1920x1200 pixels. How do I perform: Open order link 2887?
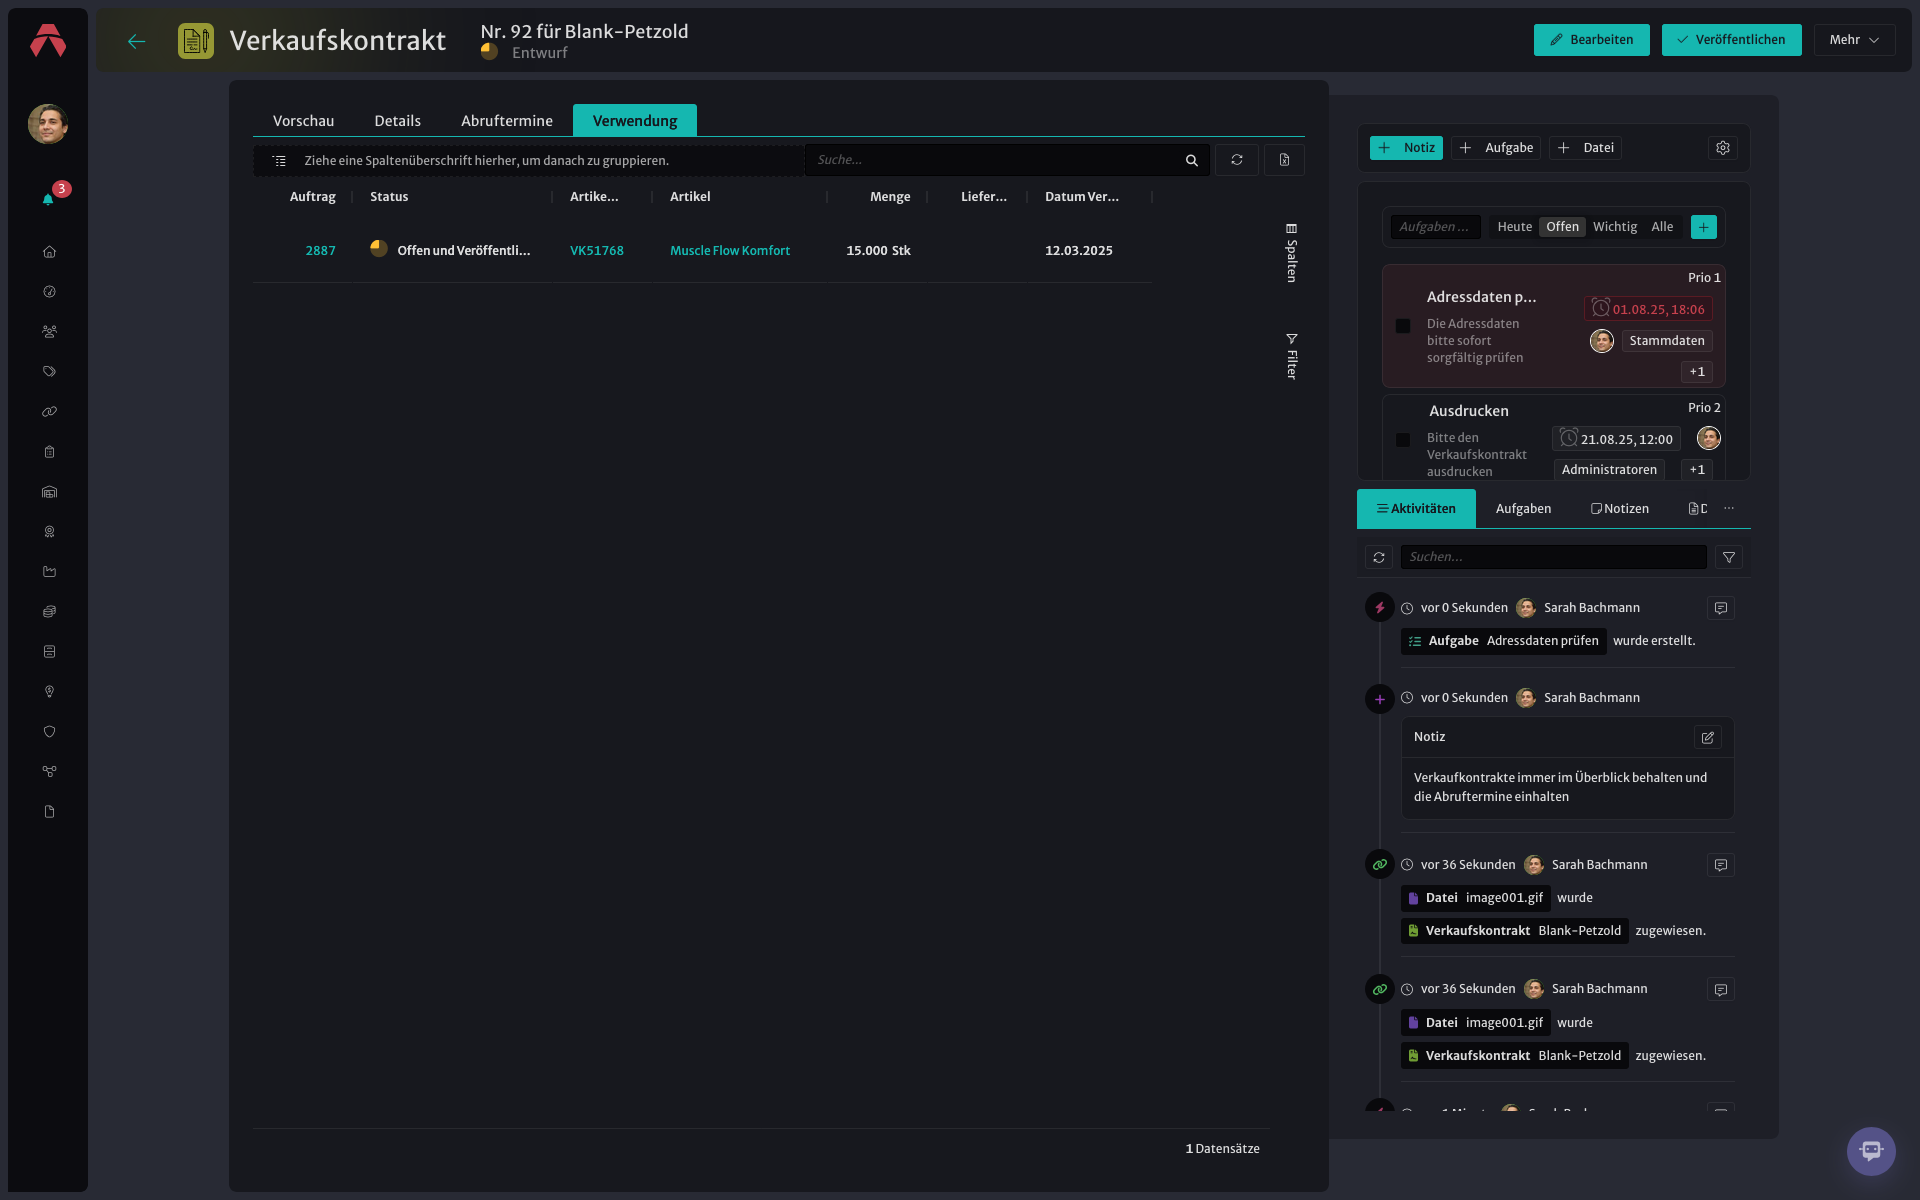320,251
